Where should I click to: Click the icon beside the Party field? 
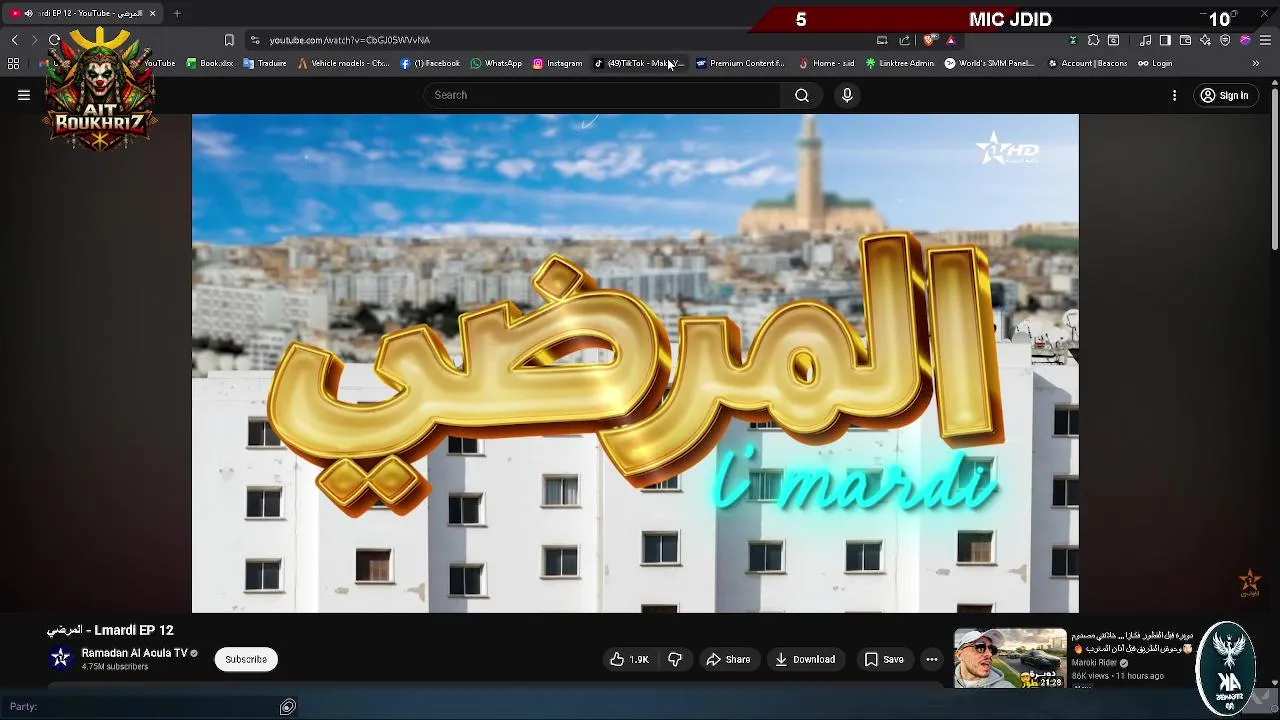[288, 707]
